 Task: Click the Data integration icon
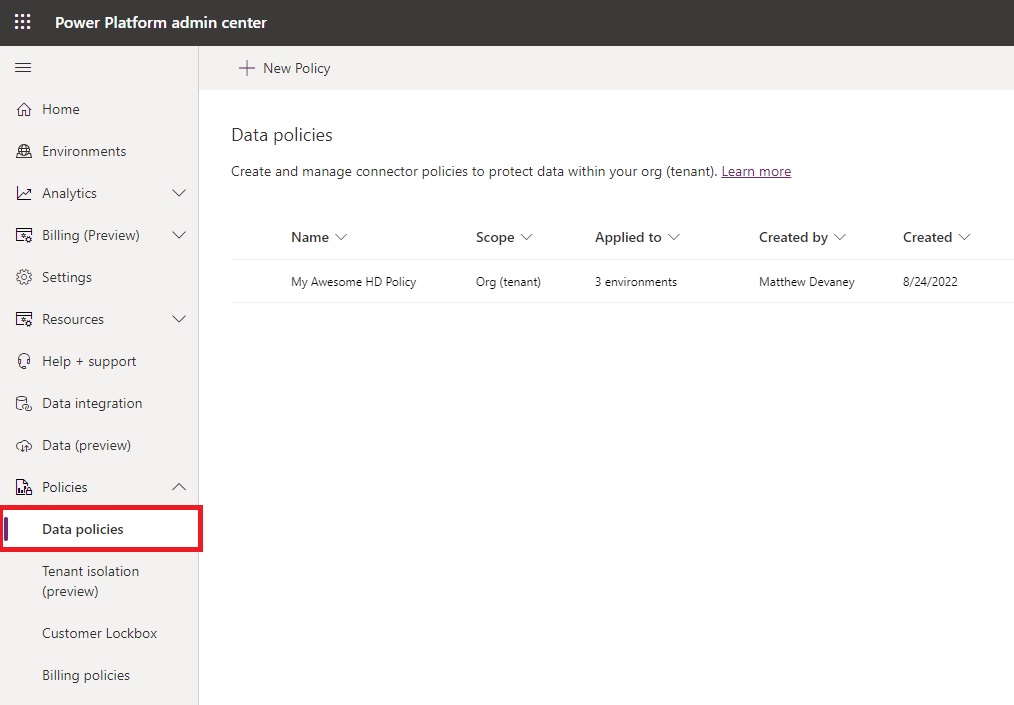pos(24,404)
